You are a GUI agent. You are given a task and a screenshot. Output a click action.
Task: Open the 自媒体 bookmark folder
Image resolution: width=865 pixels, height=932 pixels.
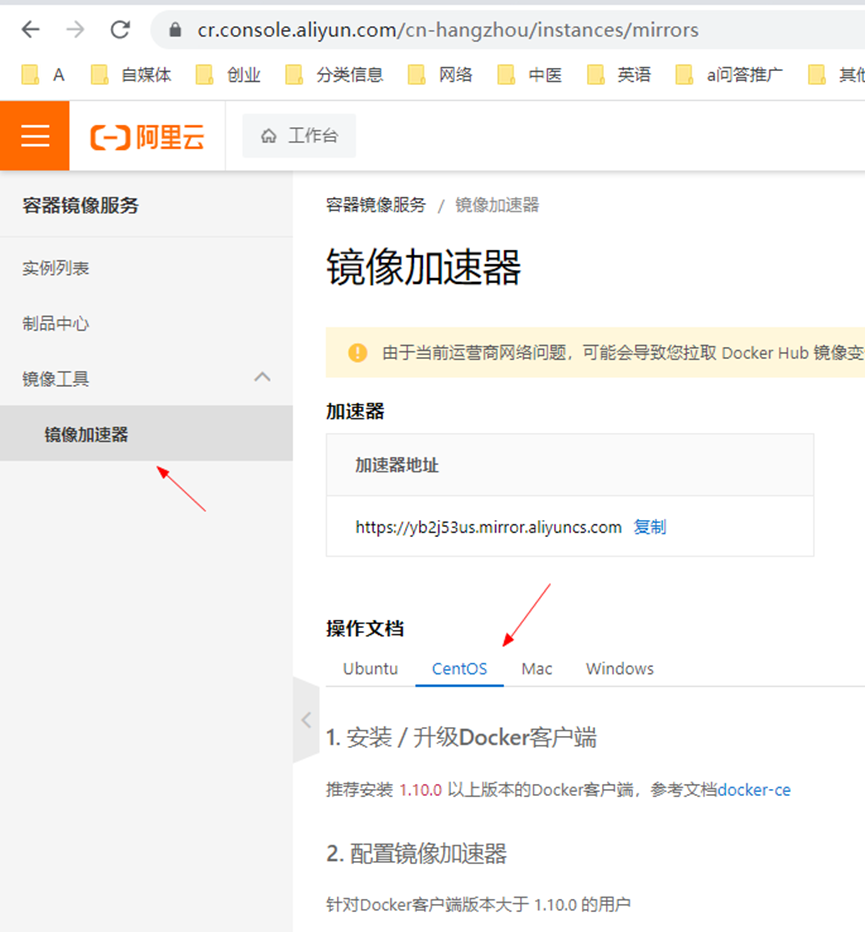[130, 75]
